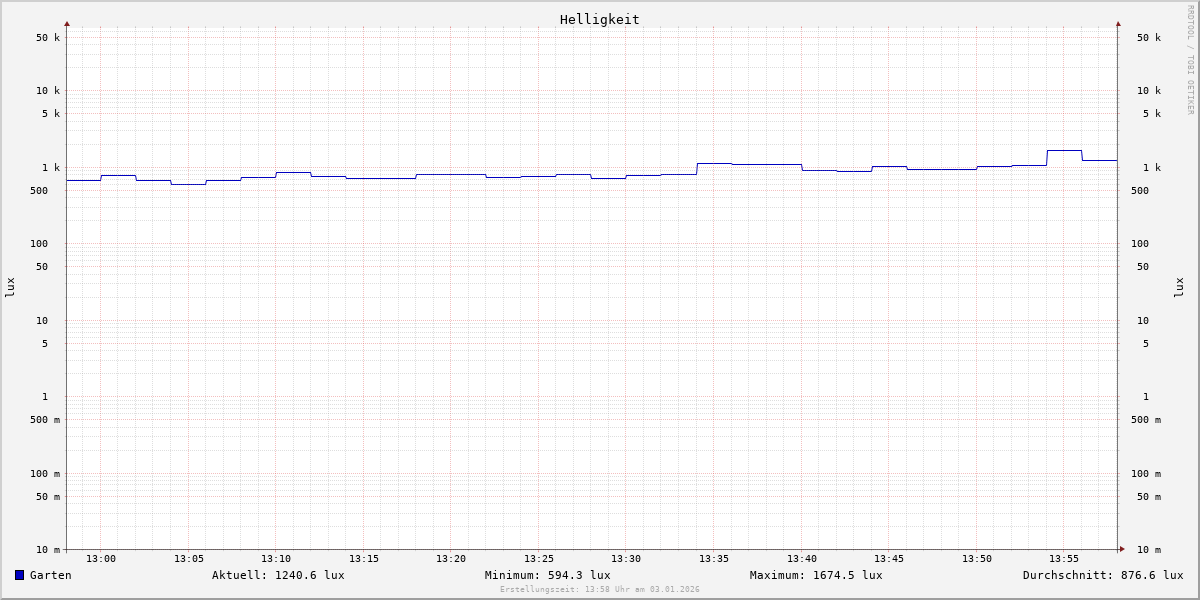Click the left-side lux axis title
Screen dimensions: 1200x600
pos(10,288)
